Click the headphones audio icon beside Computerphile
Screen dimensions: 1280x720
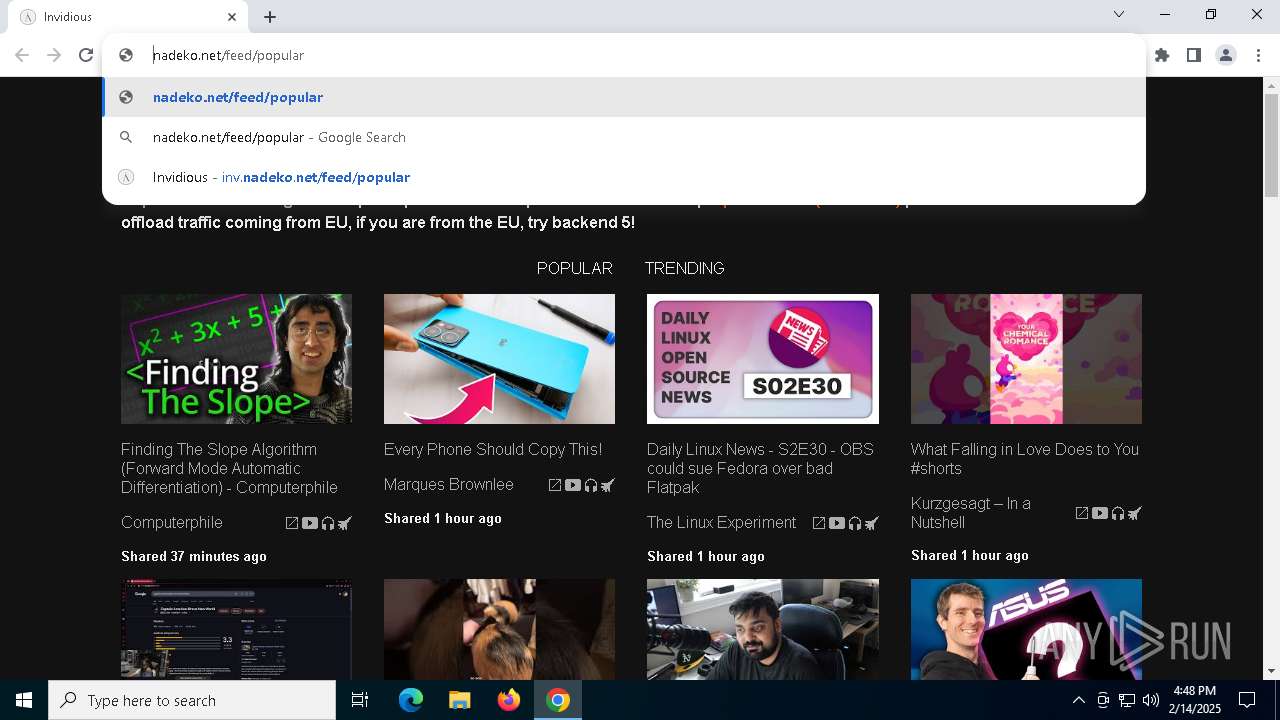(327, 523)
